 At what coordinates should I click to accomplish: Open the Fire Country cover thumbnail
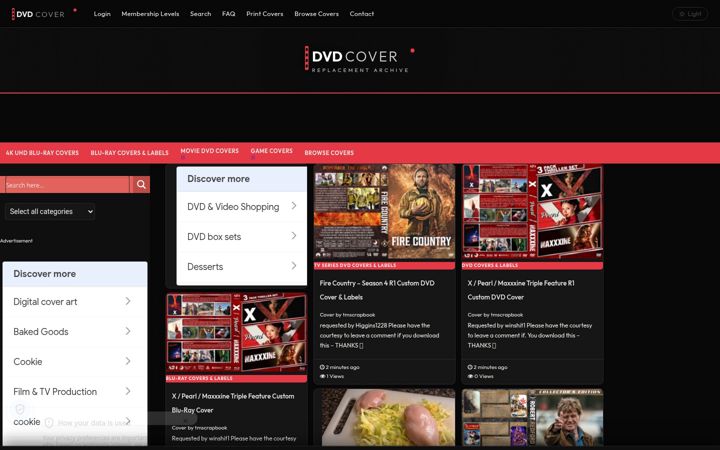tap(384, 213)
